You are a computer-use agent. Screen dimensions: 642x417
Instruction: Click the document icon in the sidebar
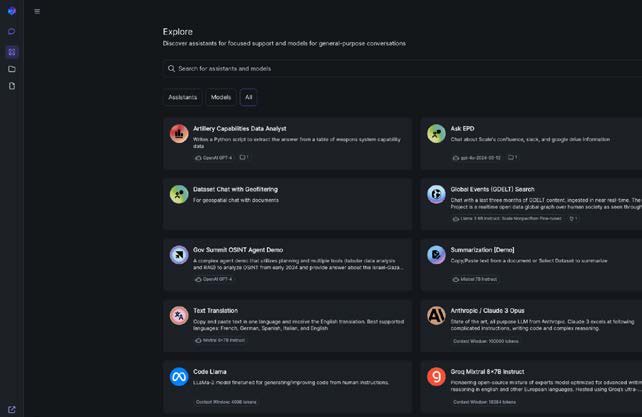click(12, 87)
